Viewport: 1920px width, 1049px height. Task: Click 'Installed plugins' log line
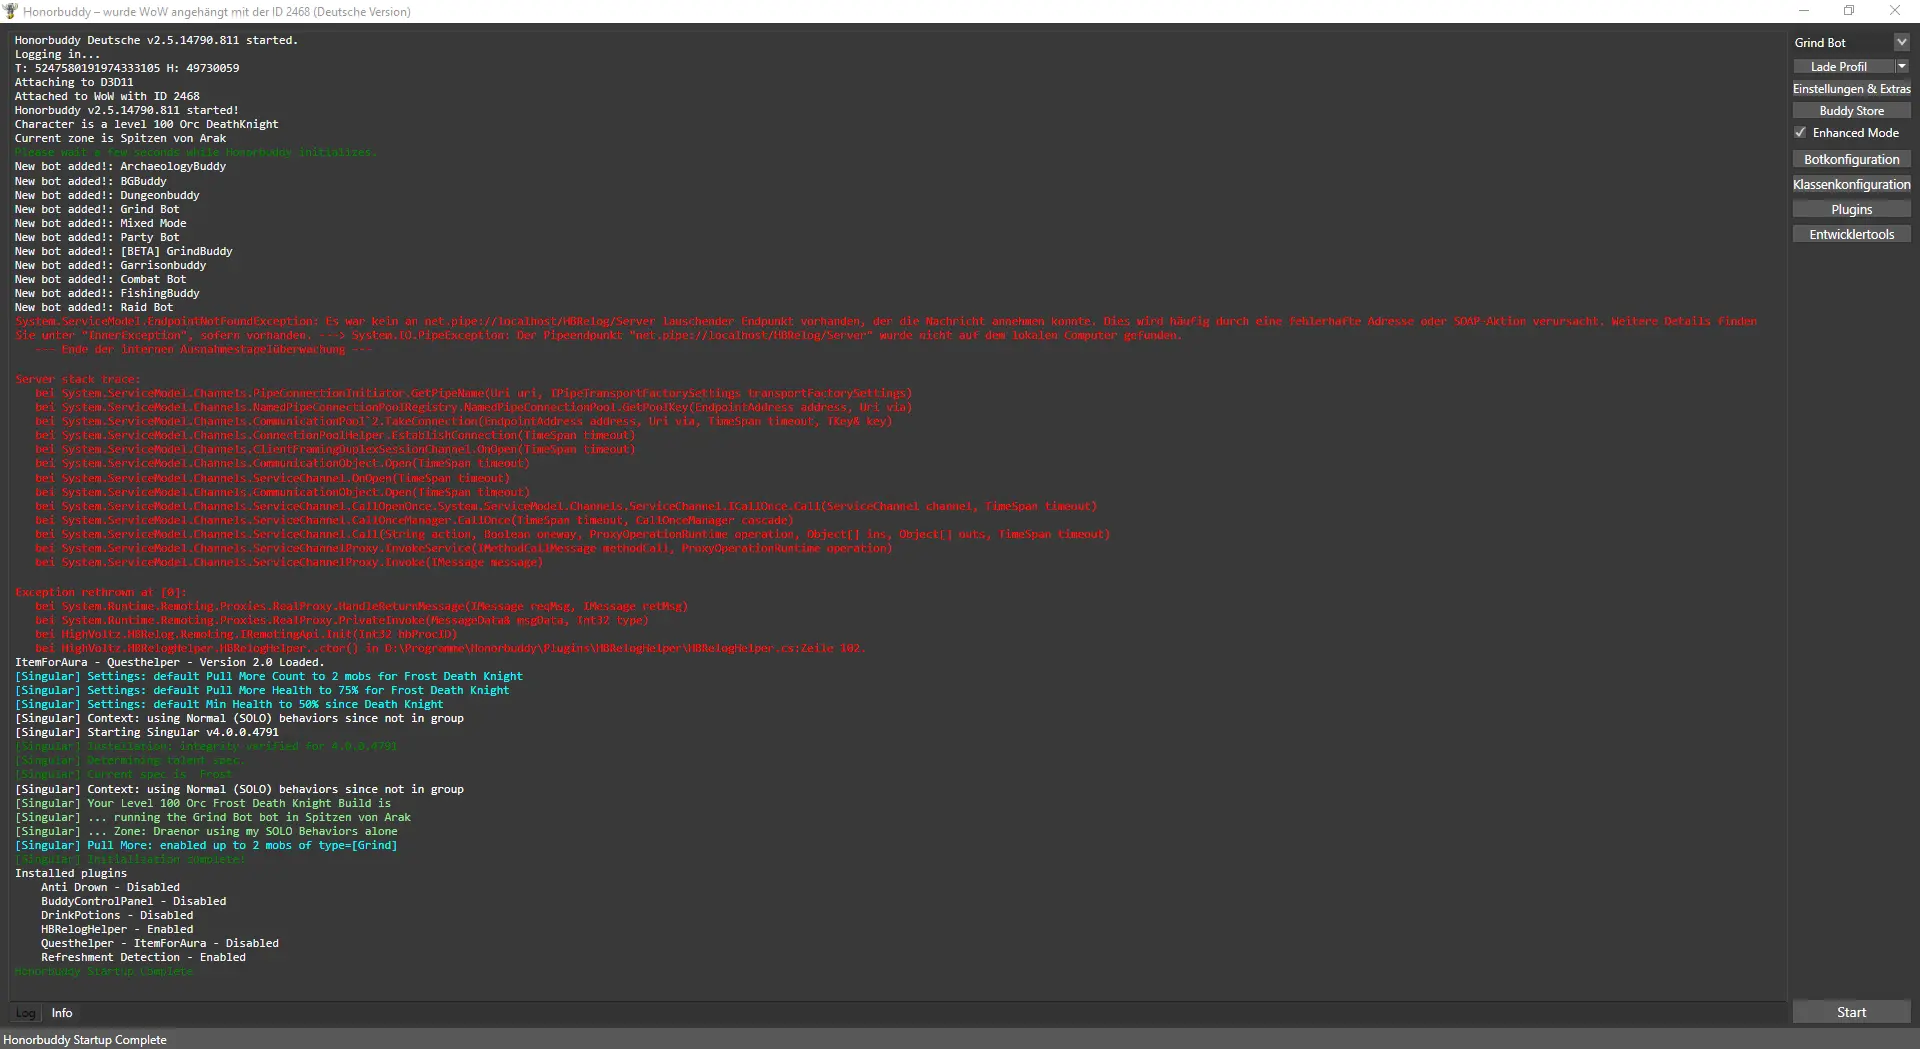pos(71,873)
